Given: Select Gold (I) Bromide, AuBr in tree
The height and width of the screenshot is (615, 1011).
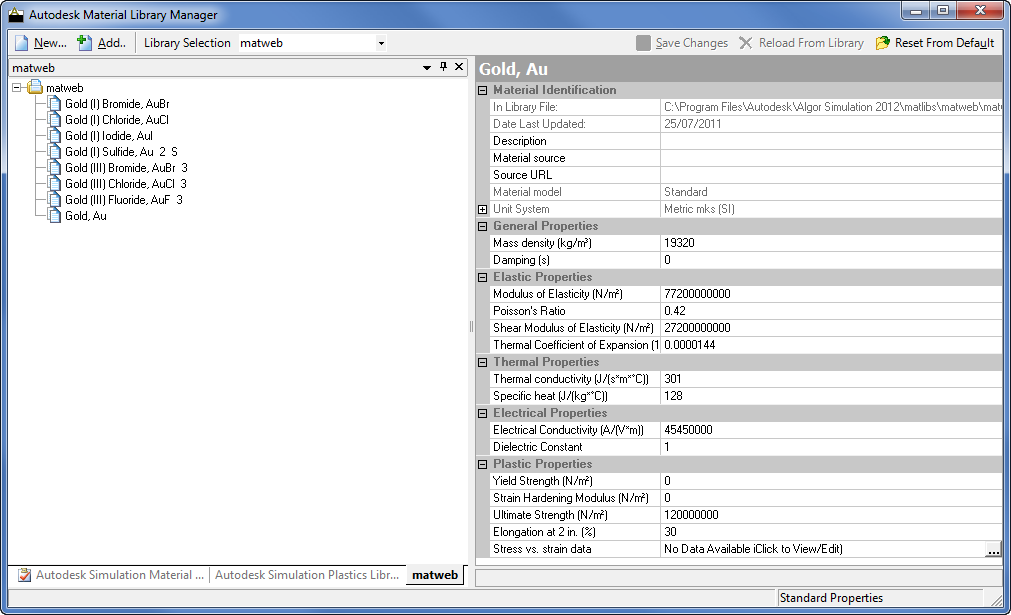Looking at the screenshot, I should pyautogui.click(x=117, y=104).
